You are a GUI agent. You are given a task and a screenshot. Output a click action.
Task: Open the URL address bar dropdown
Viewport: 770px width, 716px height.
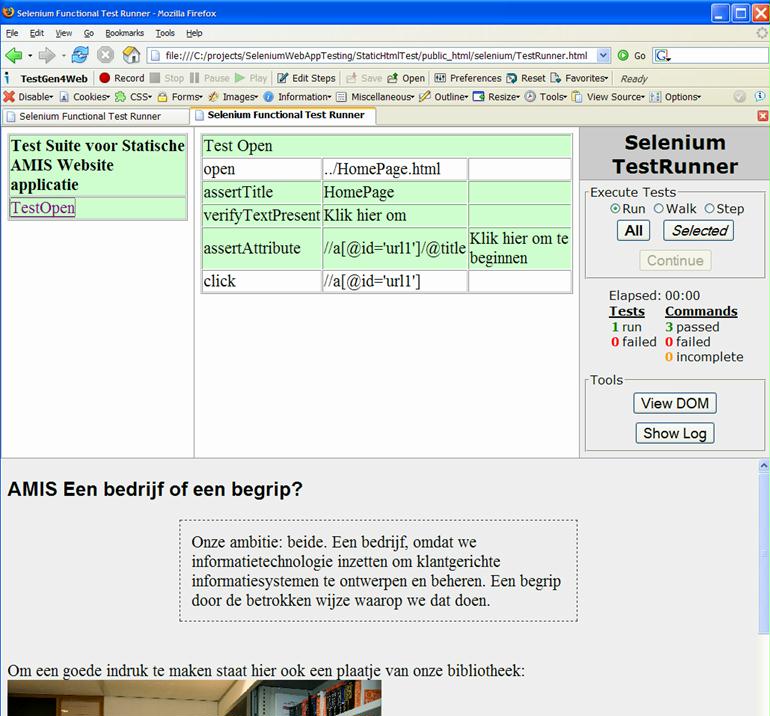(x=603, y=56)
